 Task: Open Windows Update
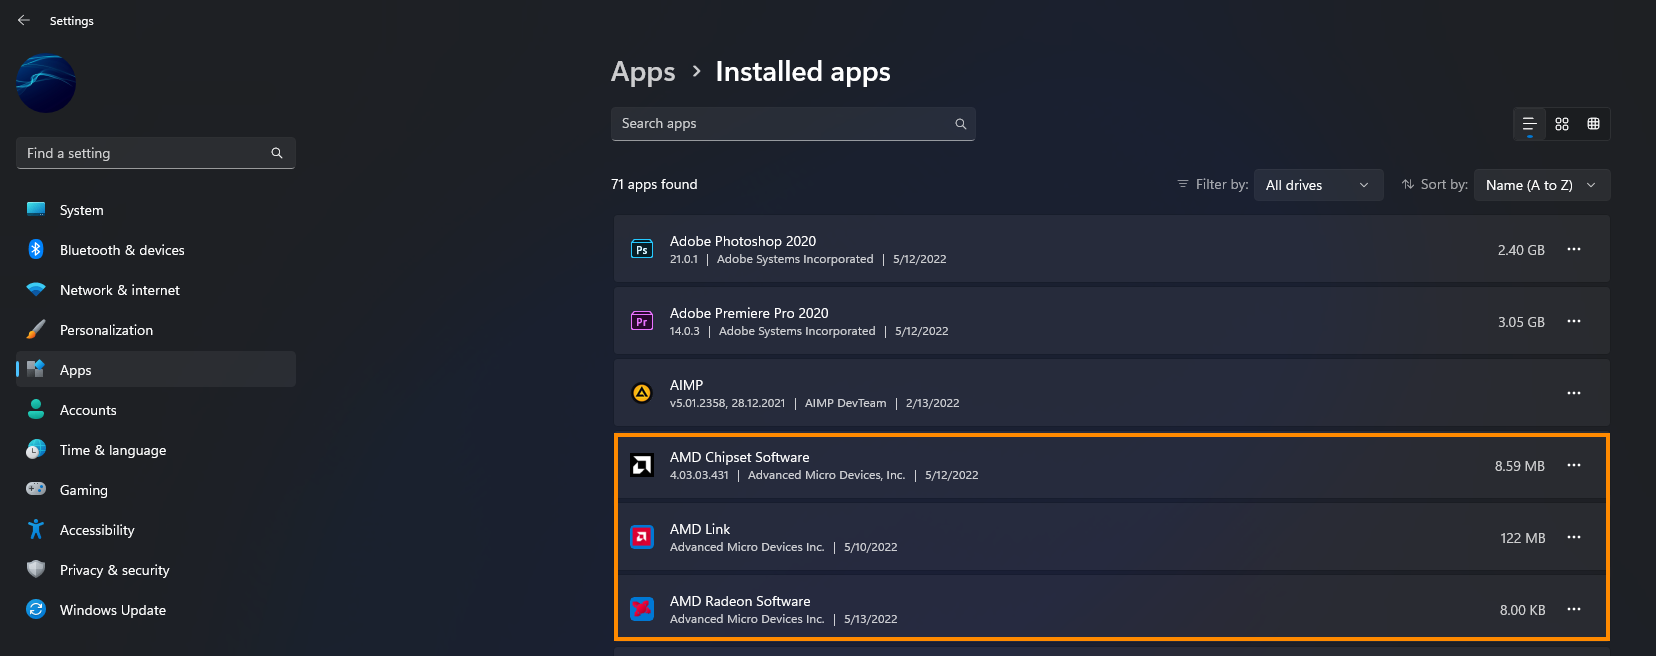click(156, 610)
